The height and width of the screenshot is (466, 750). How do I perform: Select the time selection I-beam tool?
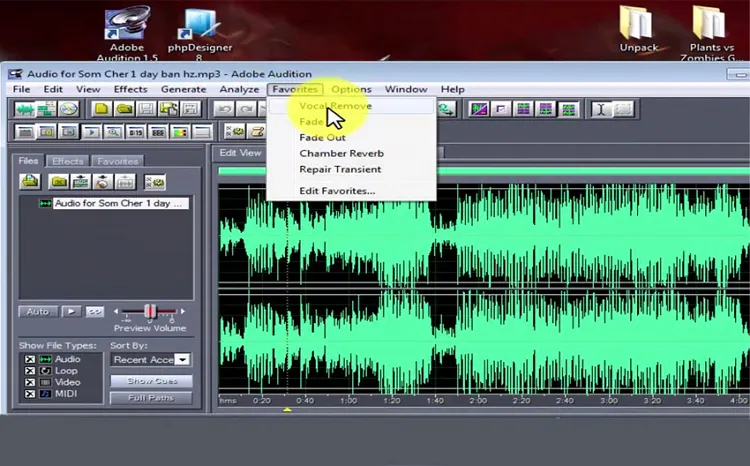[x=601, y=110]
